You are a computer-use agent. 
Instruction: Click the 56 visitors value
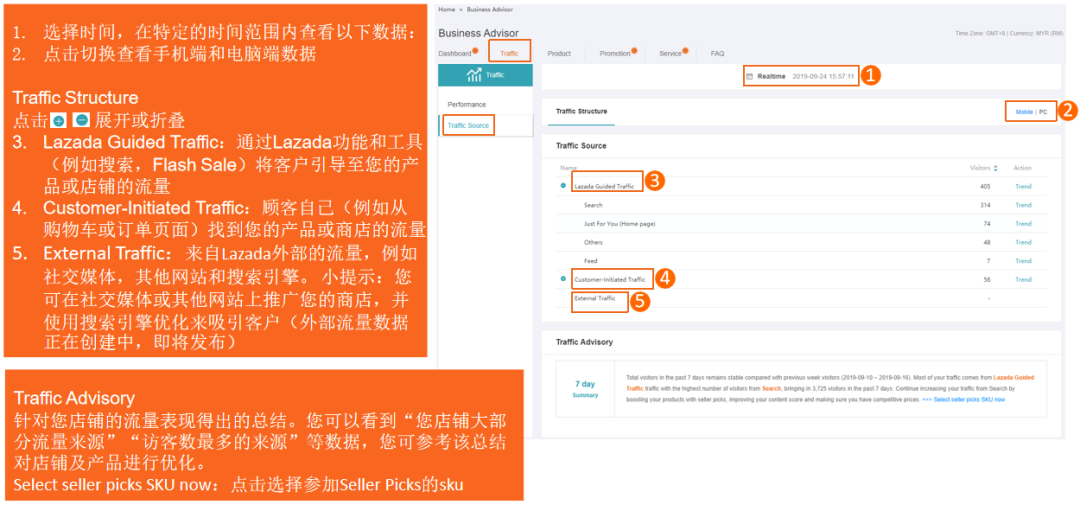pyautogui.click(x=986, y=280)
